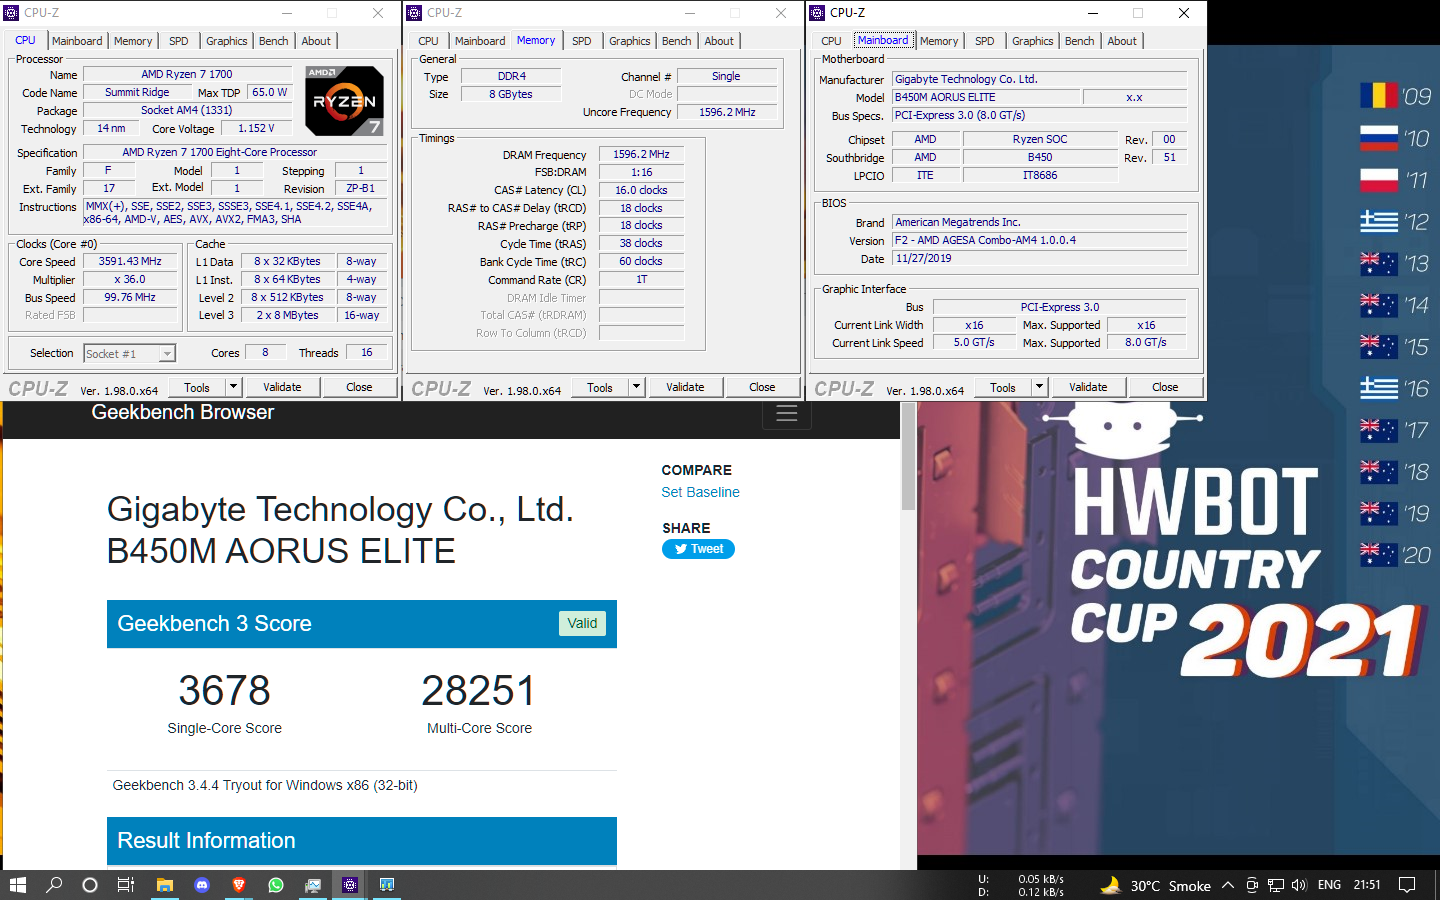Viewport: 1440px width, 900px height.
Task: Open Discord from the taskbar
Action: coord(202,885)
